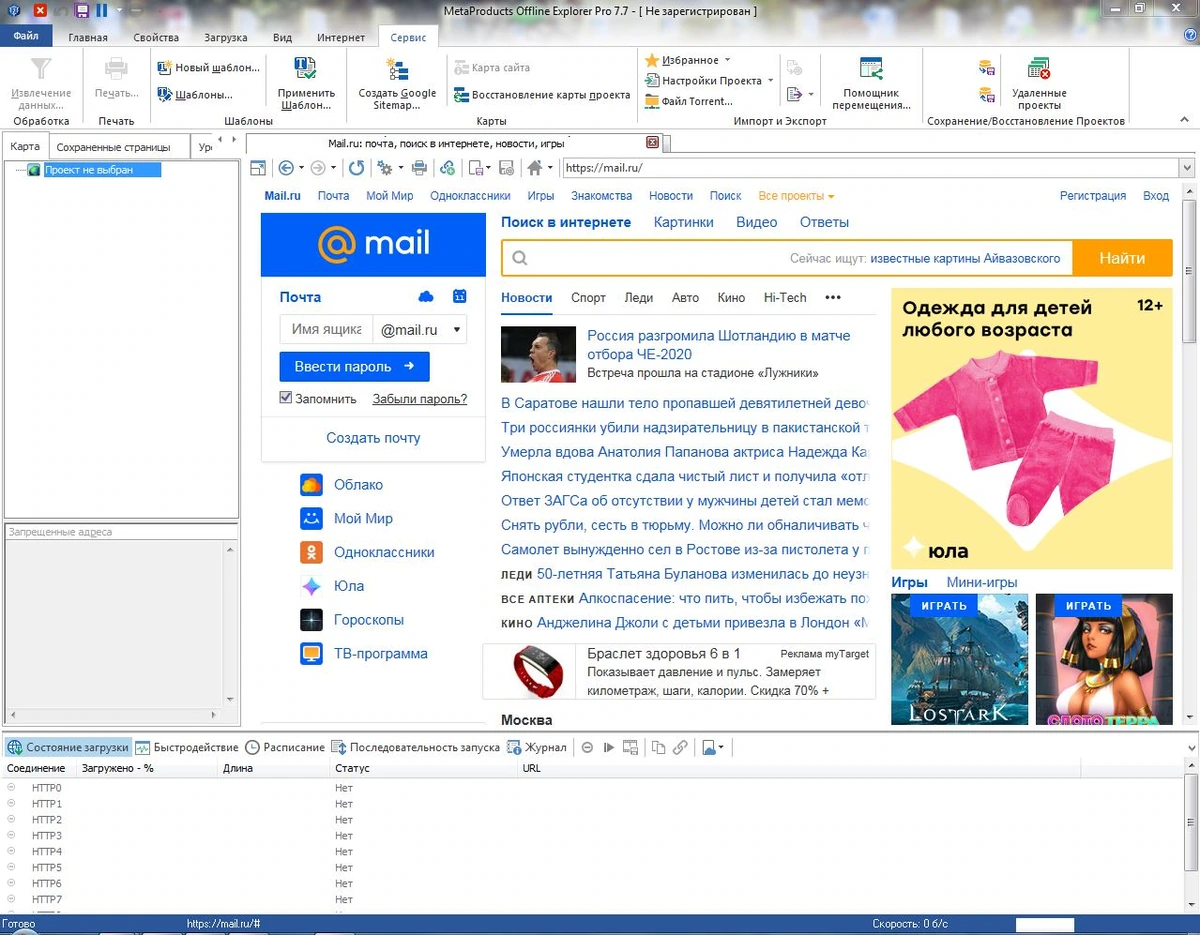Click the gear settings icon in the browser toolbar
1200x935 pixels.
[x=384, y=168]
